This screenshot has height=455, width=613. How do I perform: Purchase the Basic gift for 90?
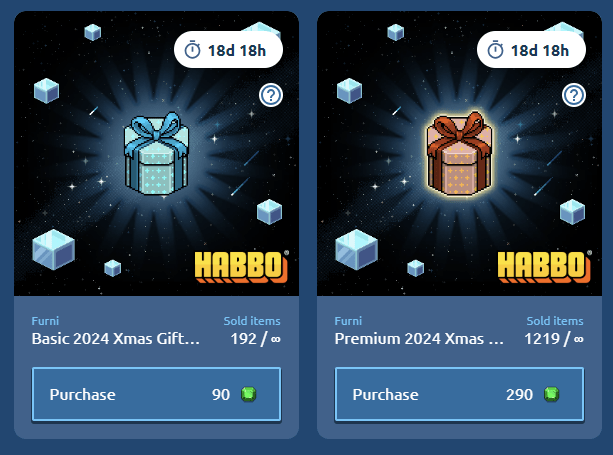pos(156,394)
